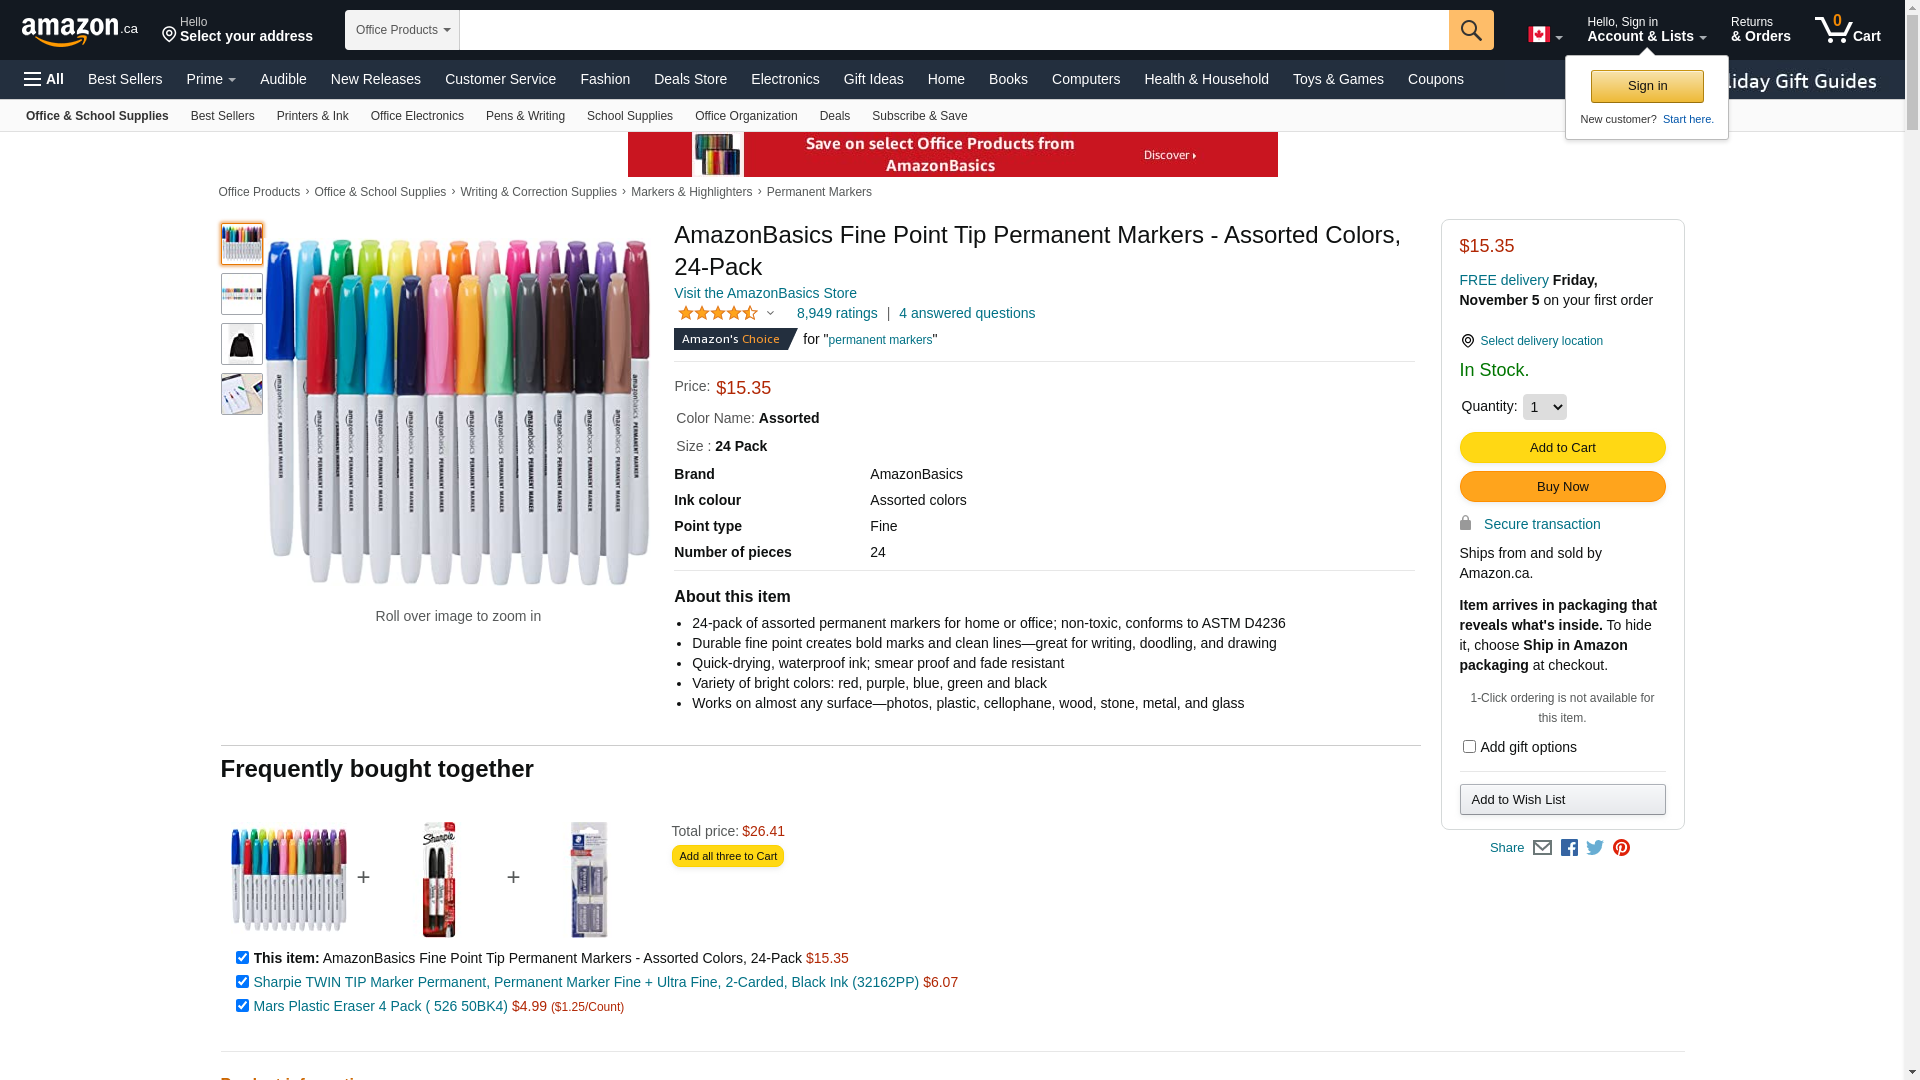
Task: Click the Add to Cart button
Action: point(1562,447)
